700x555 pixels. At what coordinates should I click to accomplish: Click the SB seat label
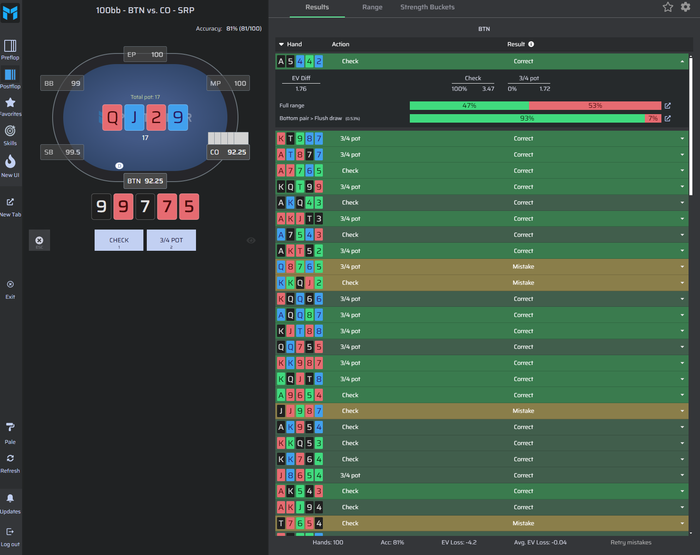[62, 152]
